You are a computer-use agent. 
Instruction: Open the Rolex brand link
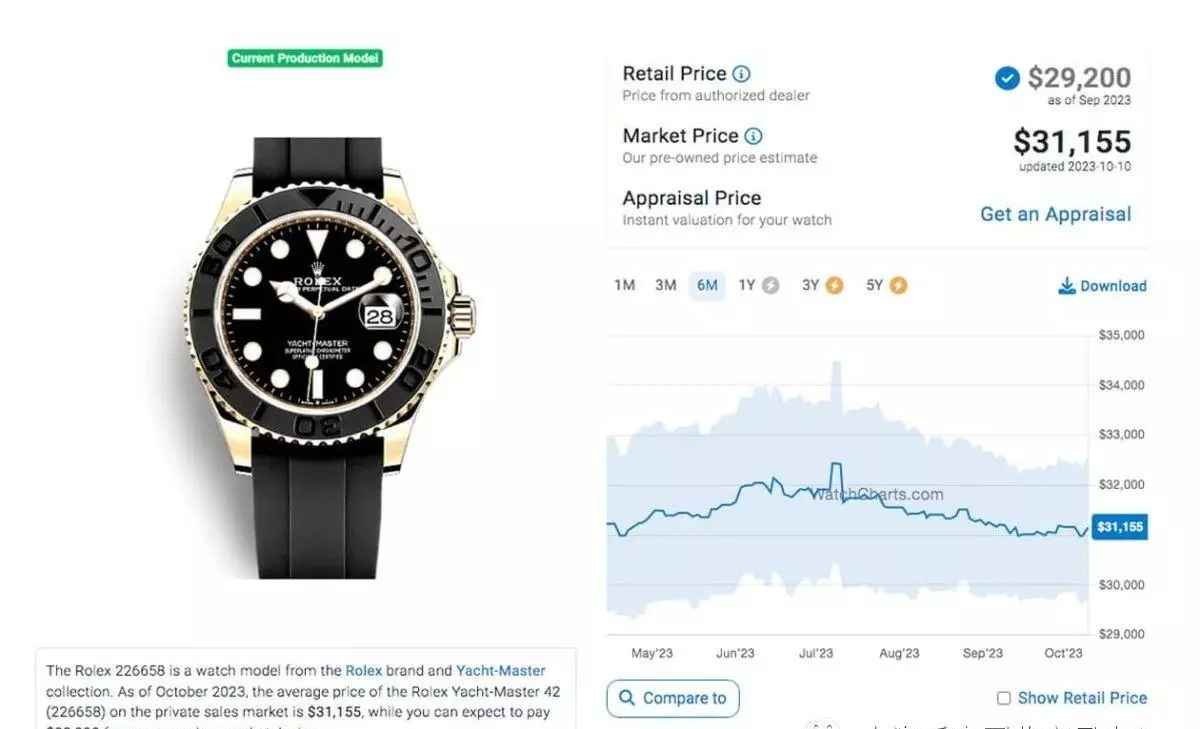click(x=364, y=670)
